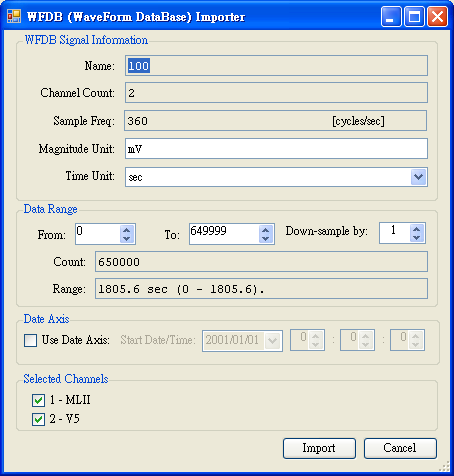Click into the Magnitude Unit text field
Screen dimensions: 454x476
tap(276, 149)
